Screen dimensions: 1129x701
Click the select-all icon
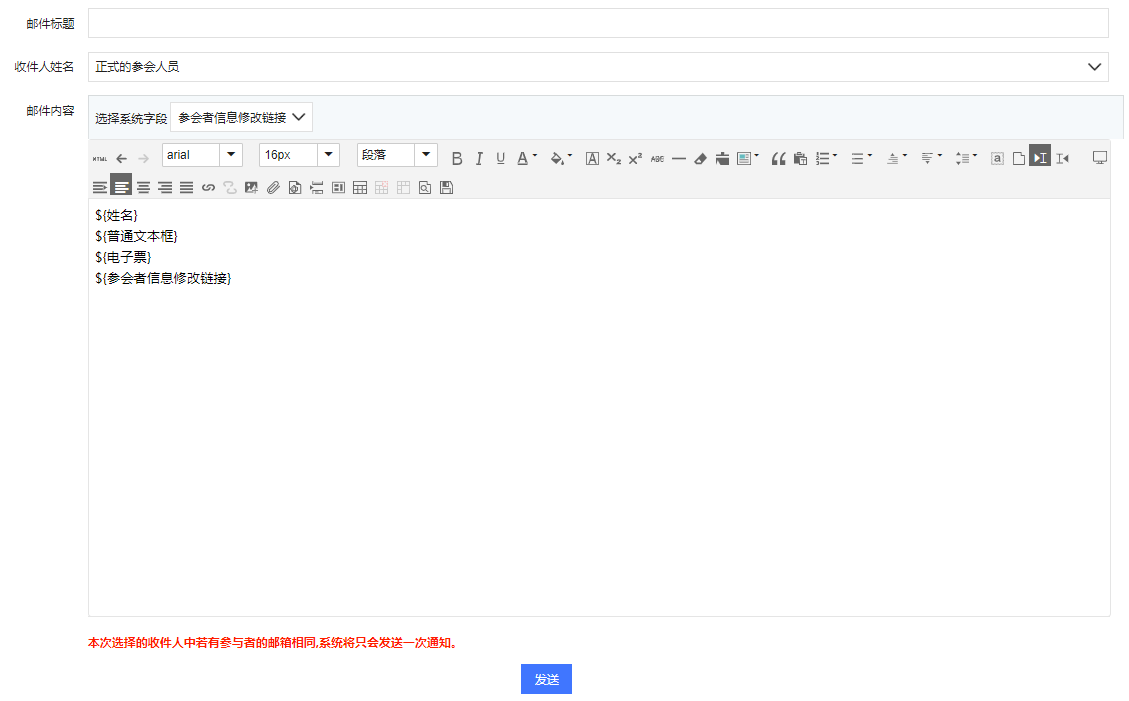[x=997, y=158]
